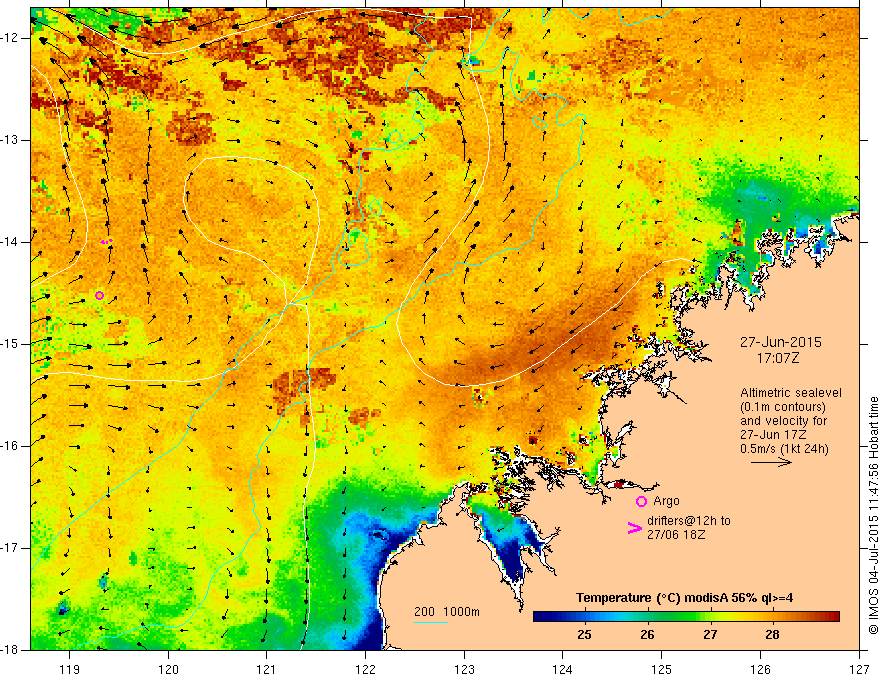
Task: Click the -14 latitude axis label
Action: tap(10, 242)
